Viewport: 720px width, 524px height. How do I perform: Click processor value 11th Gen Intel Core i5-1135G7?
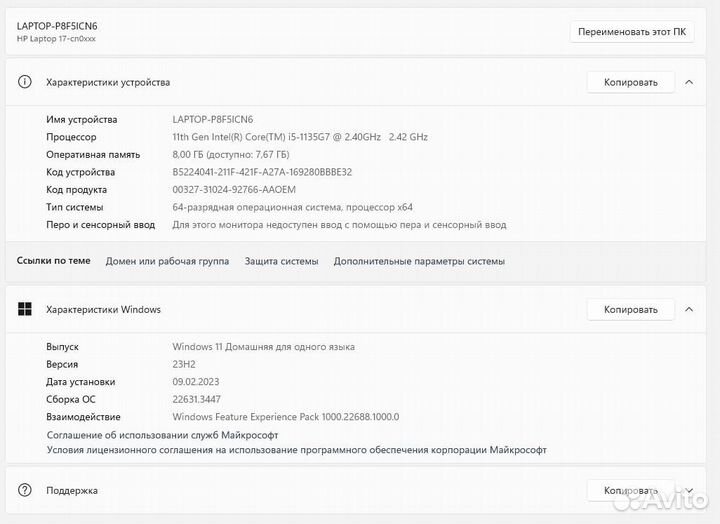(x=300, y=137)
